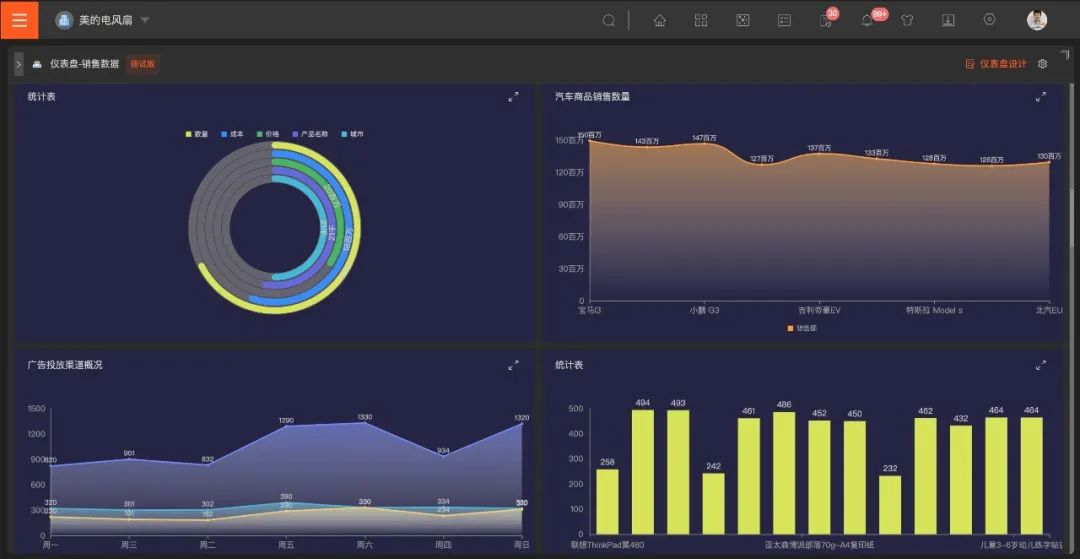
Task: Expand the 广告投放渠道概况 chart panel
Action: pos(513,365)
